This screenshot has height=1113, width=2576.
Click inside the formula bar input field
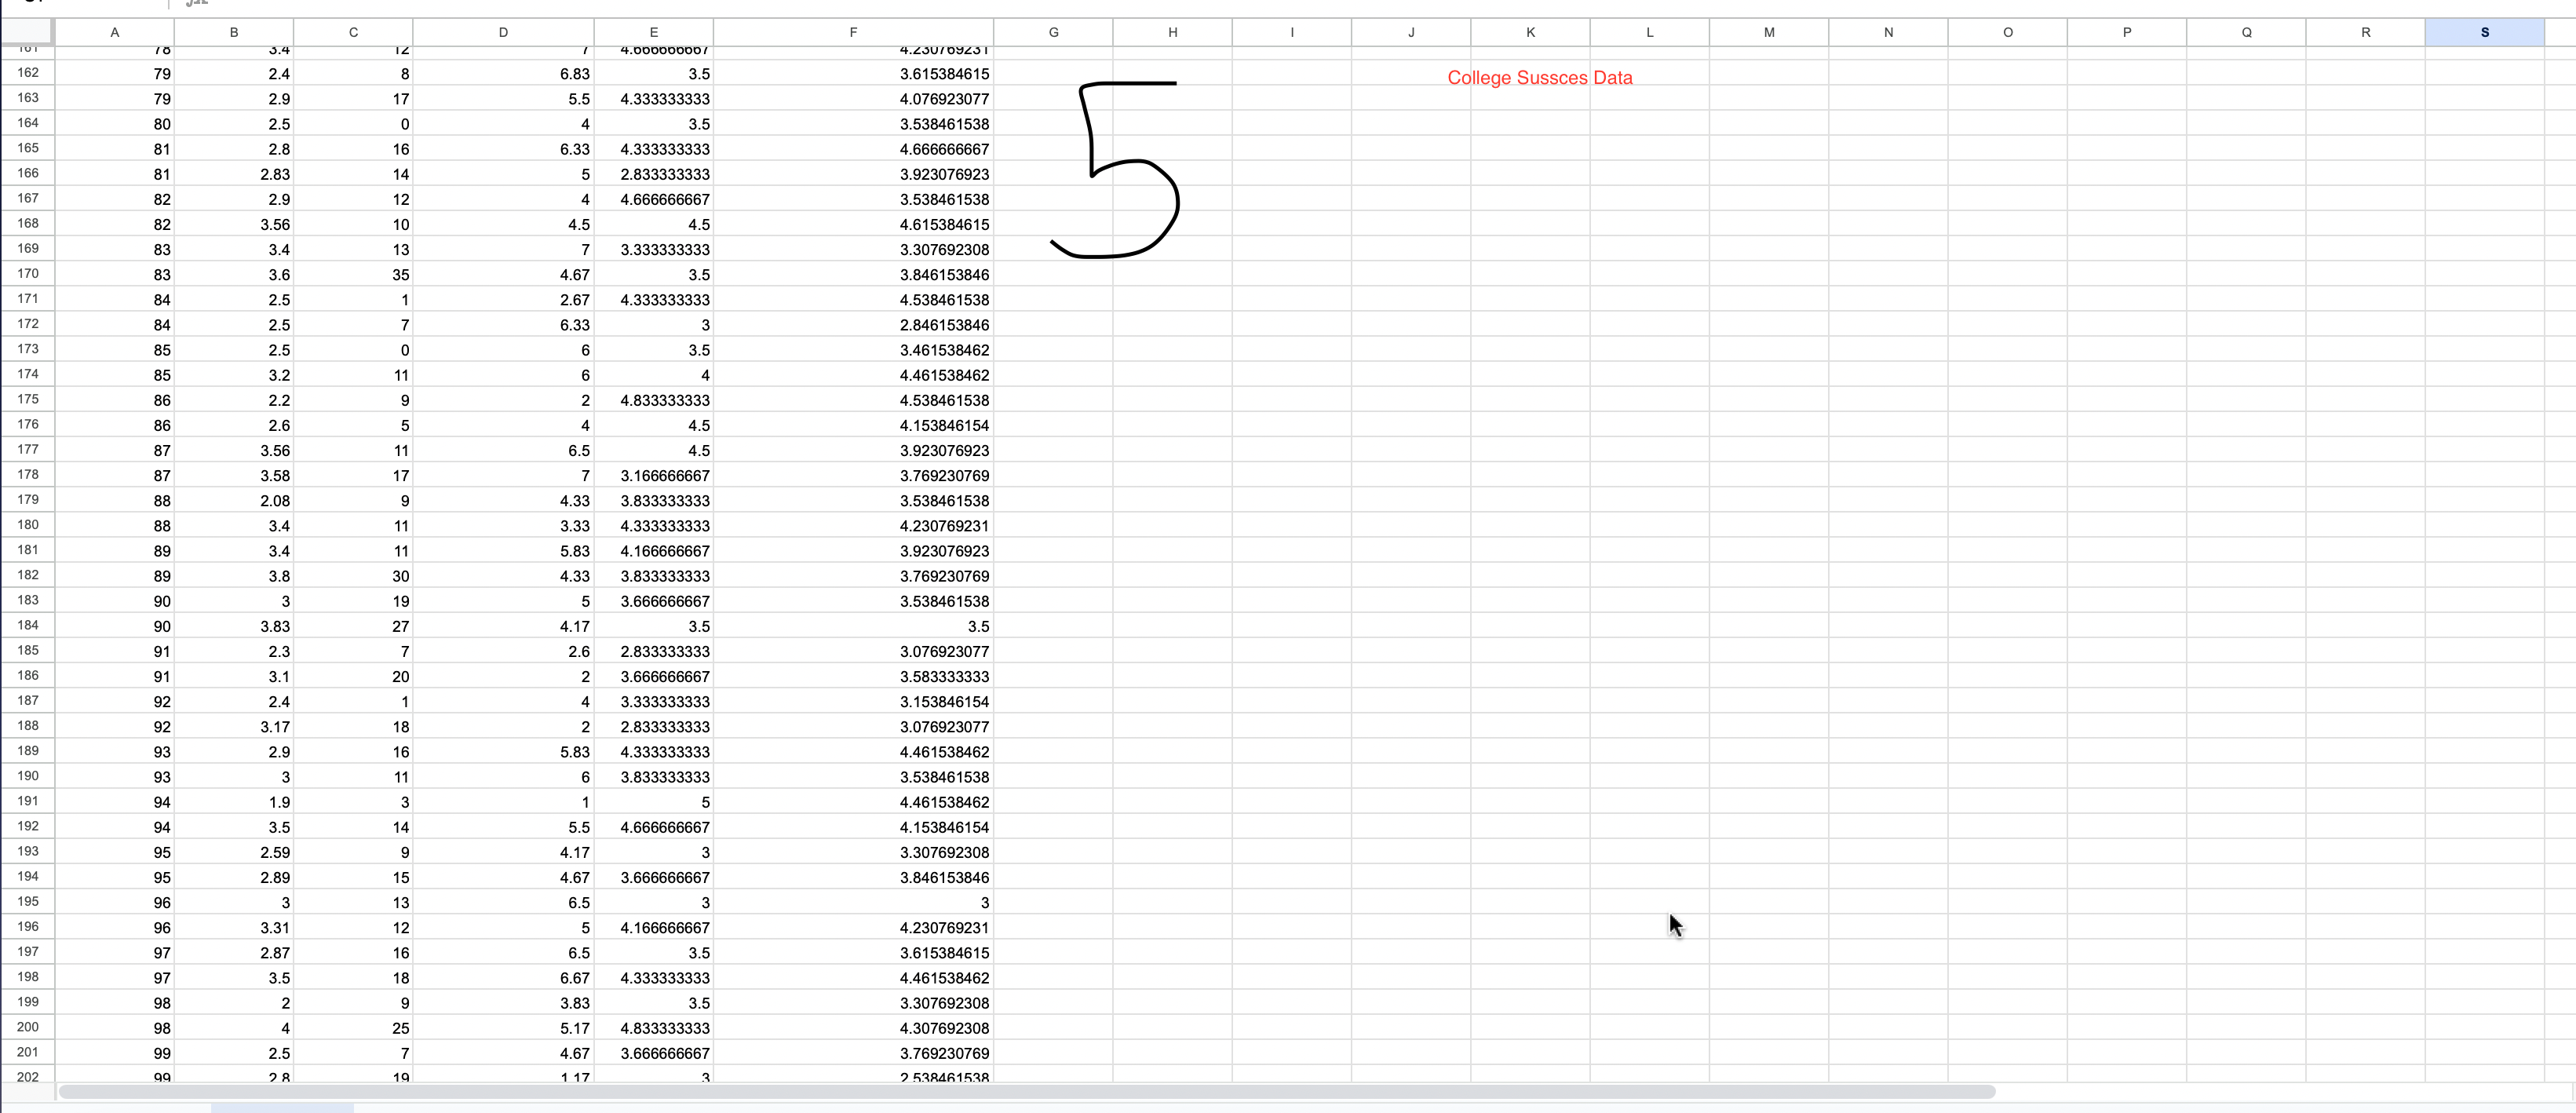700,4
